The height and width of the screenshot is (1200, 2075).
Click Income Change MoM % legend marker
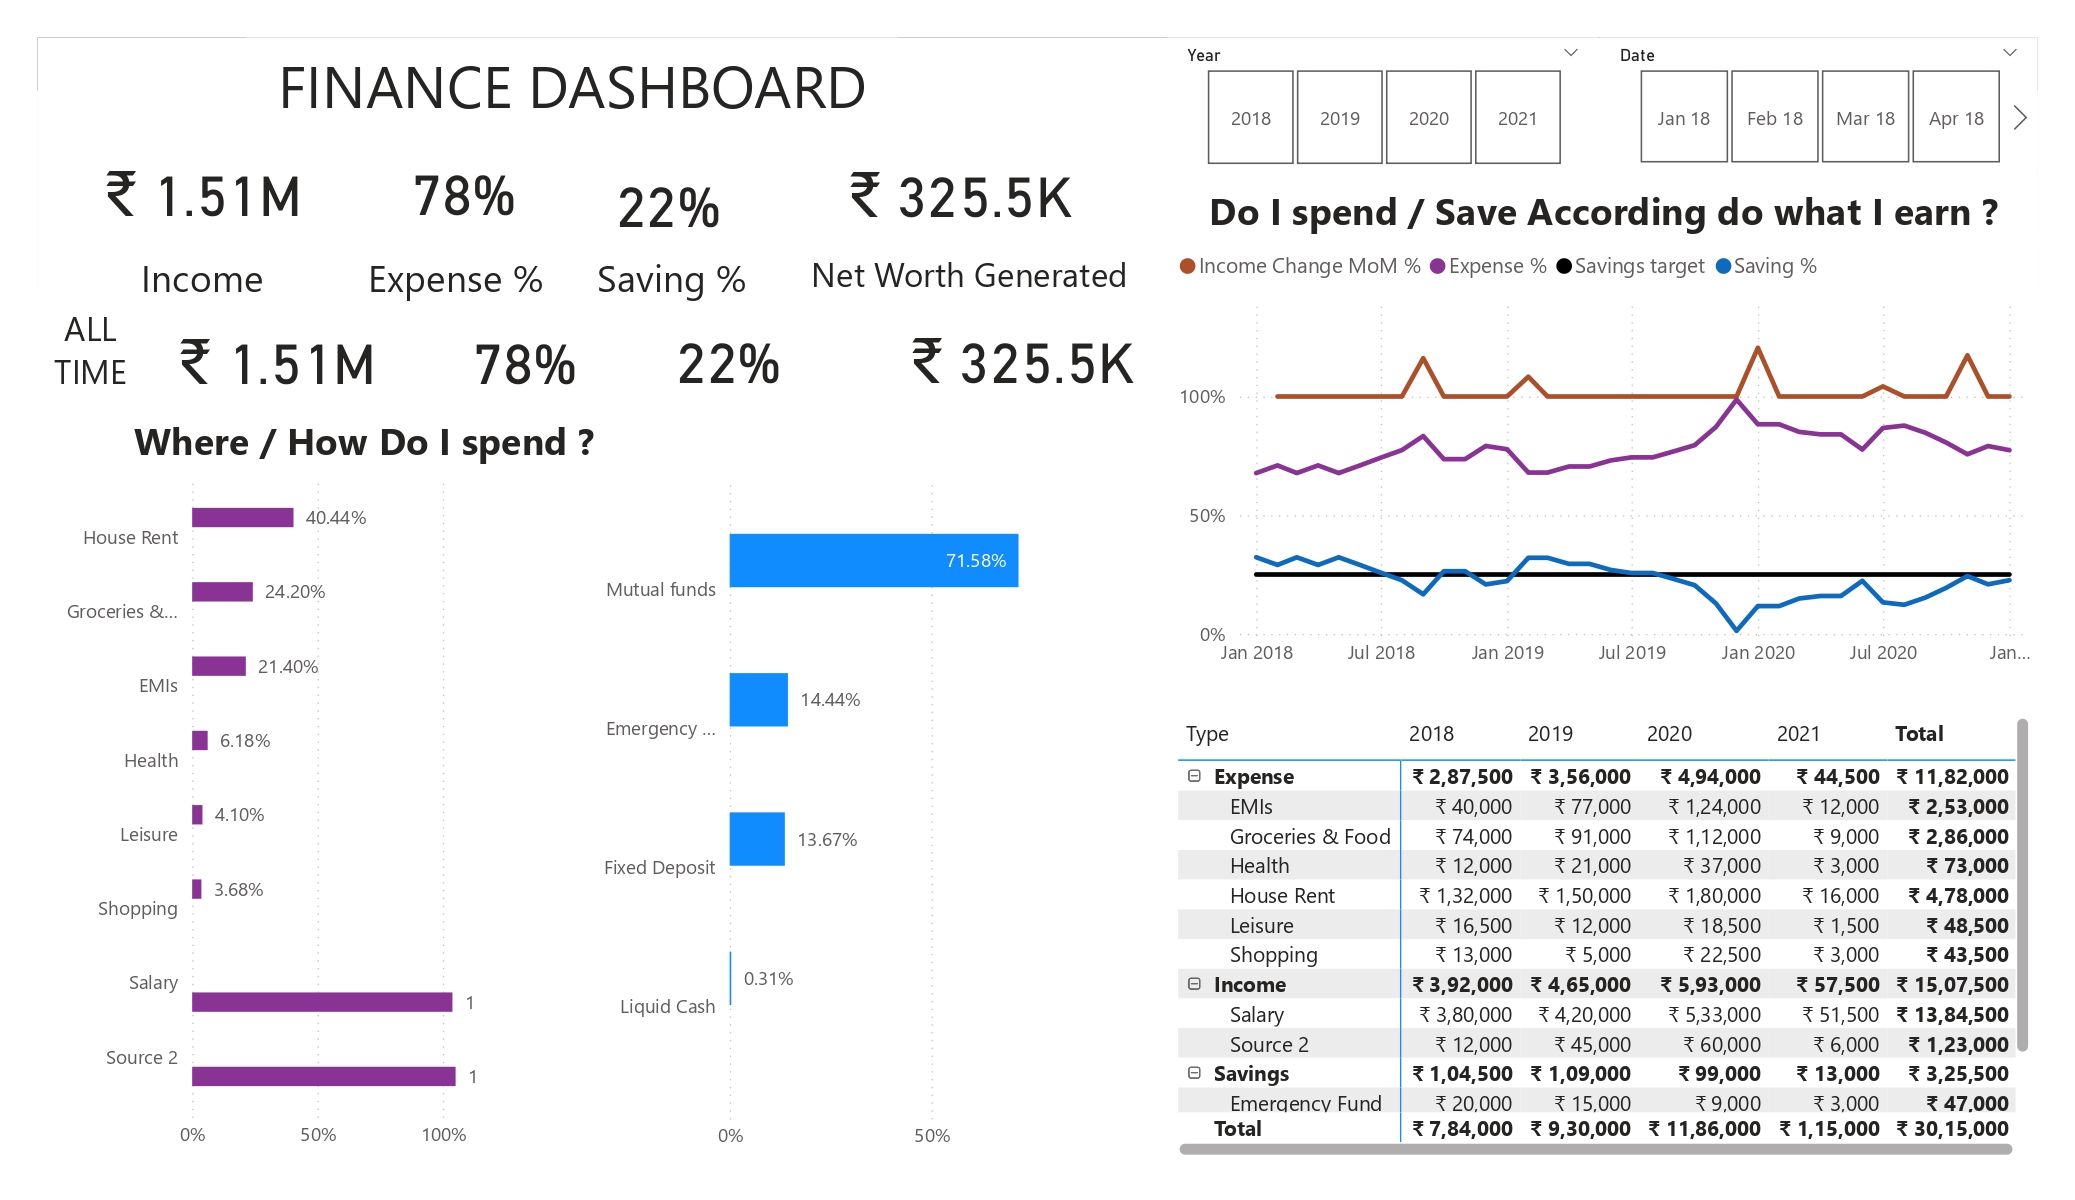pos(1188,266)
